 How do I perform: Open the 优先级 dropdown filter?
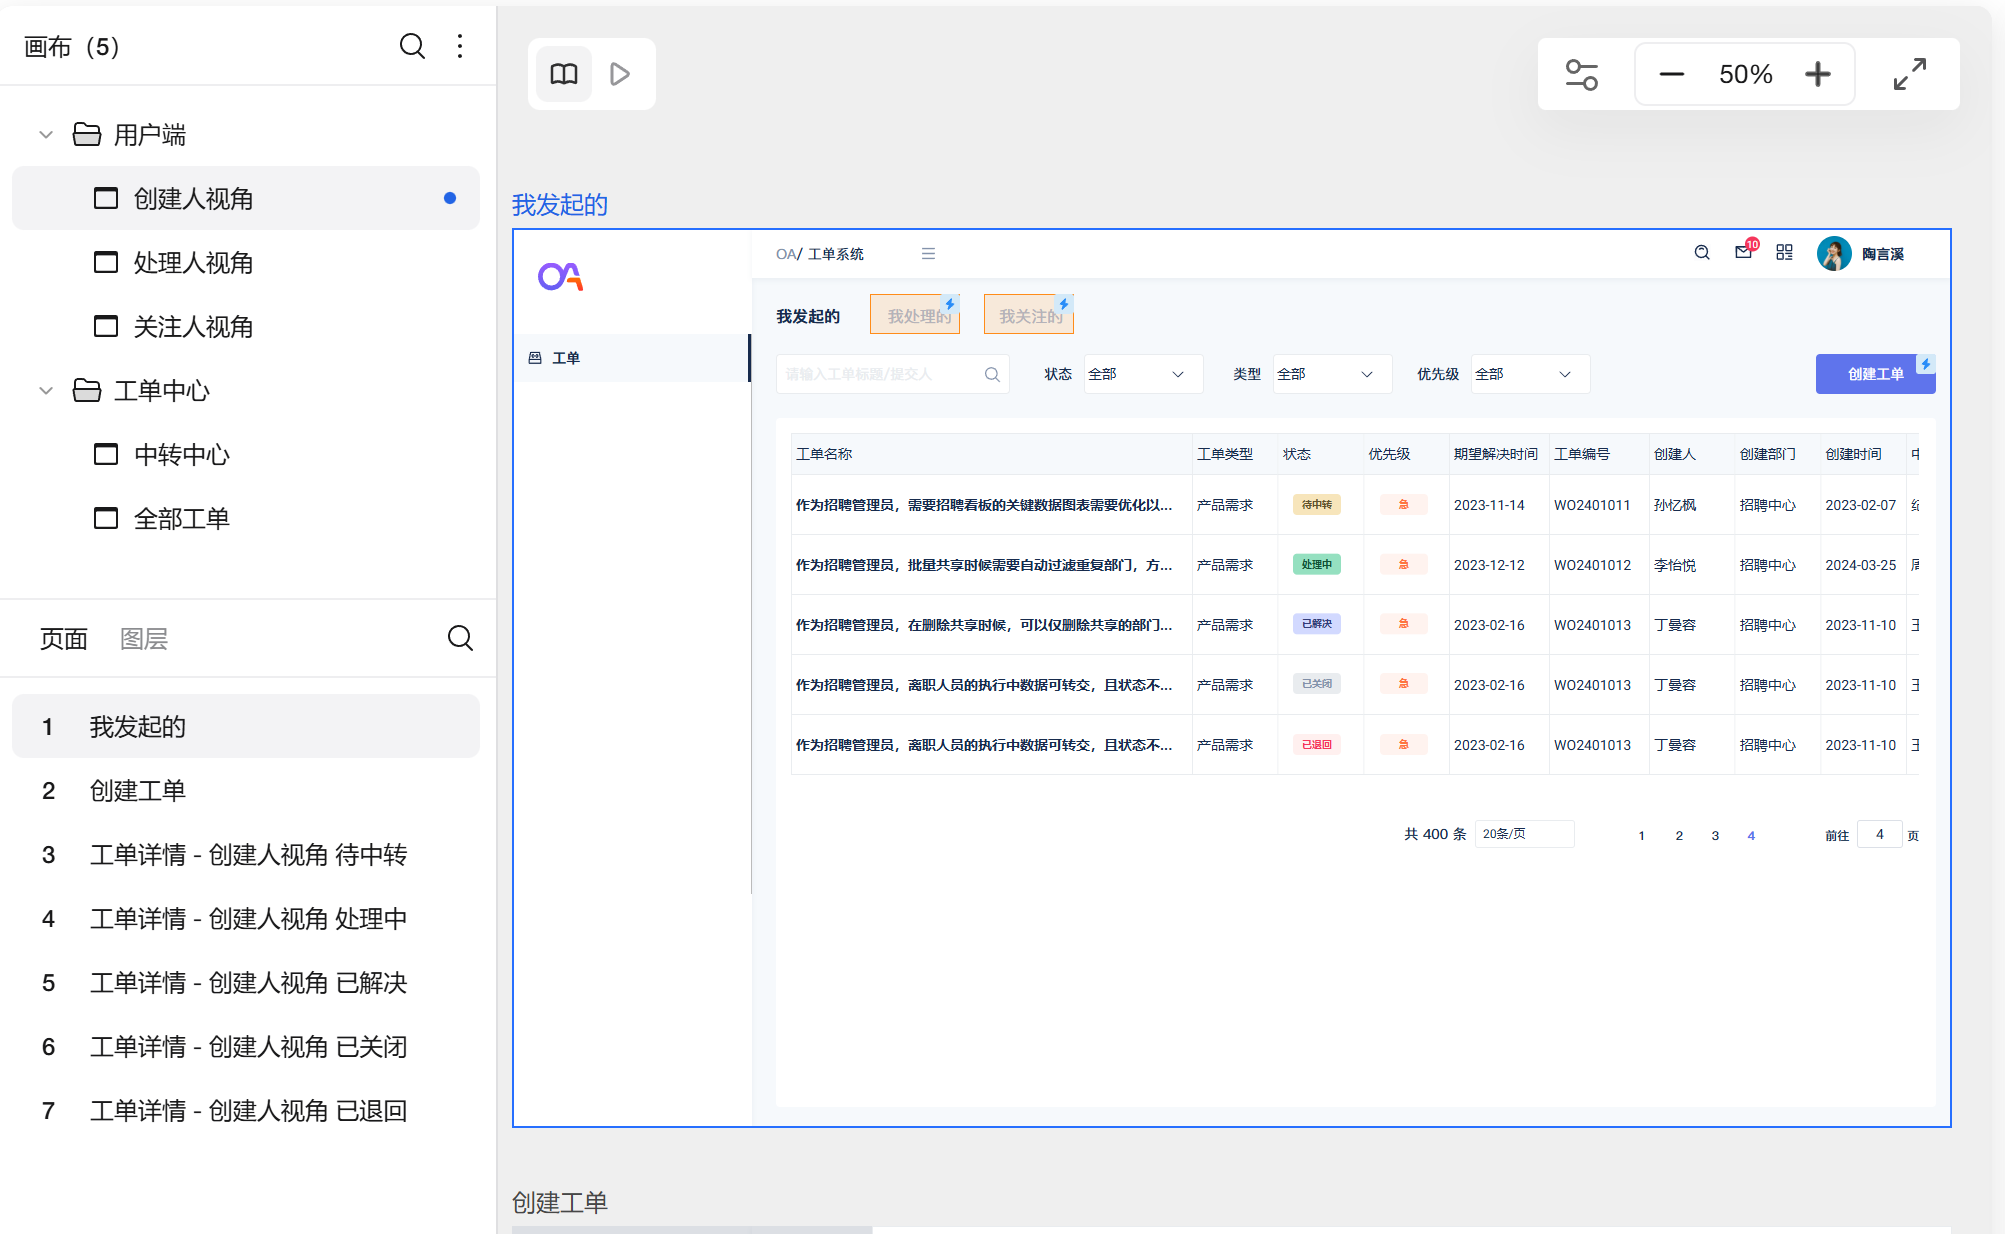[x=1528, y=374]
